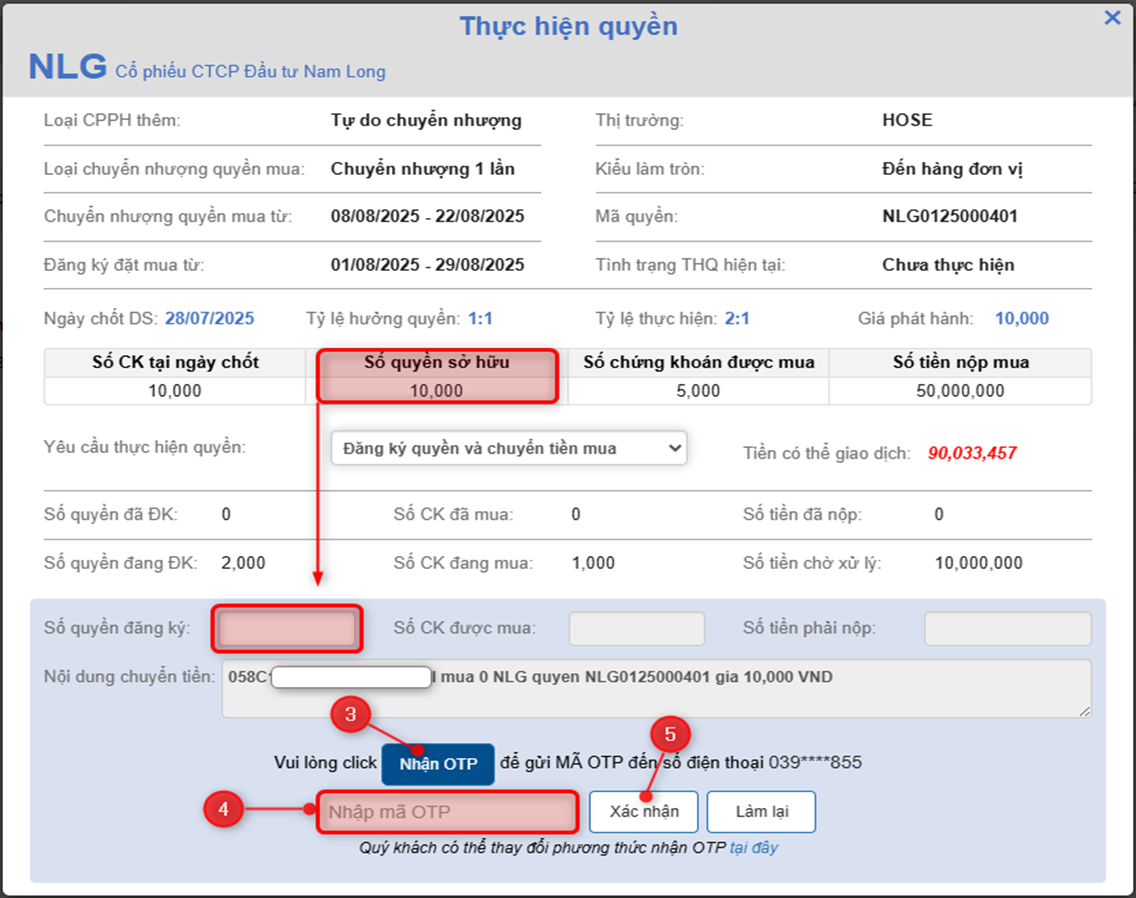Click the Số CK đã mua value '0'
1136x898 pixels.
point(576,515)
